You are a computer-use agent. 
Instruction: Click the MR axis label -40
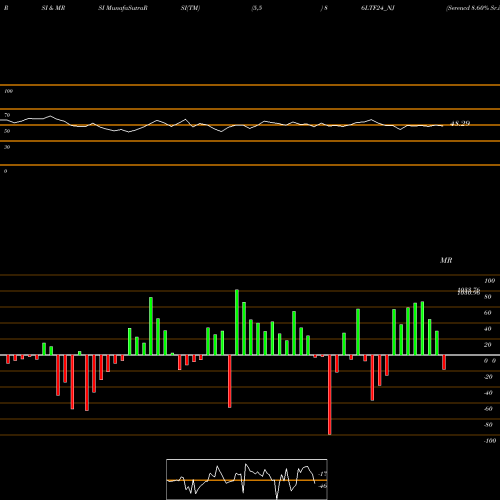click(488, 393)
